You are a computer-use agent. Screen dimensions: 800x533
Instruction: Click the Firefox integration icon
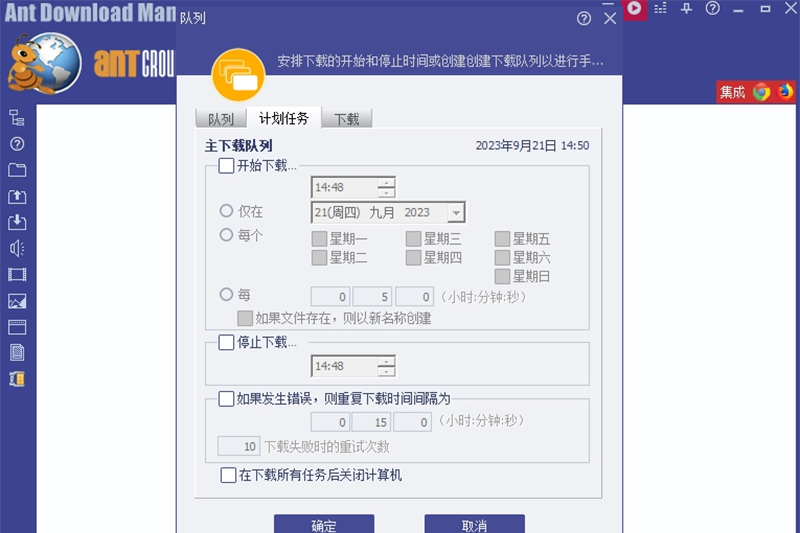point(785,92)
